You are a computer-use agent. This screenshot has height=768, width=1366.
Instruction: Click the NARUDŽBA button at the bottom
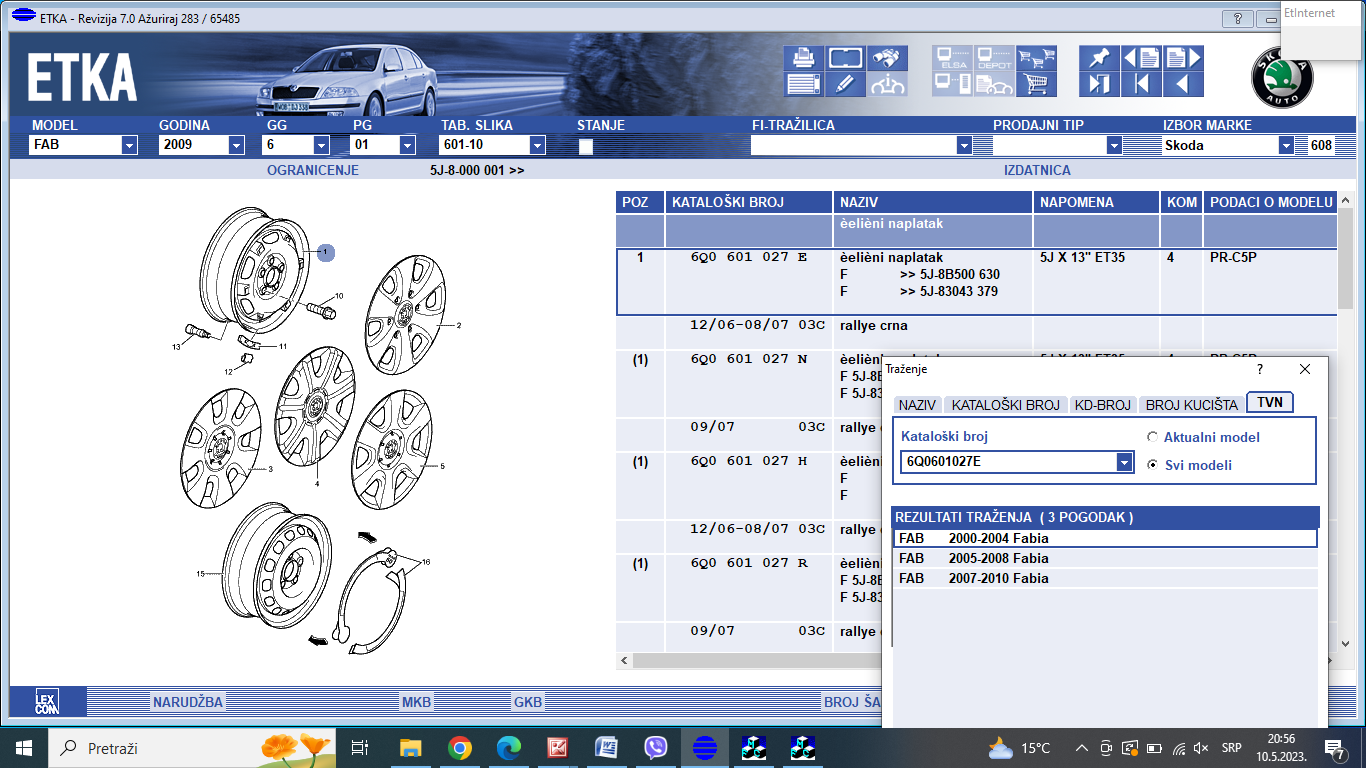(188, 702)
